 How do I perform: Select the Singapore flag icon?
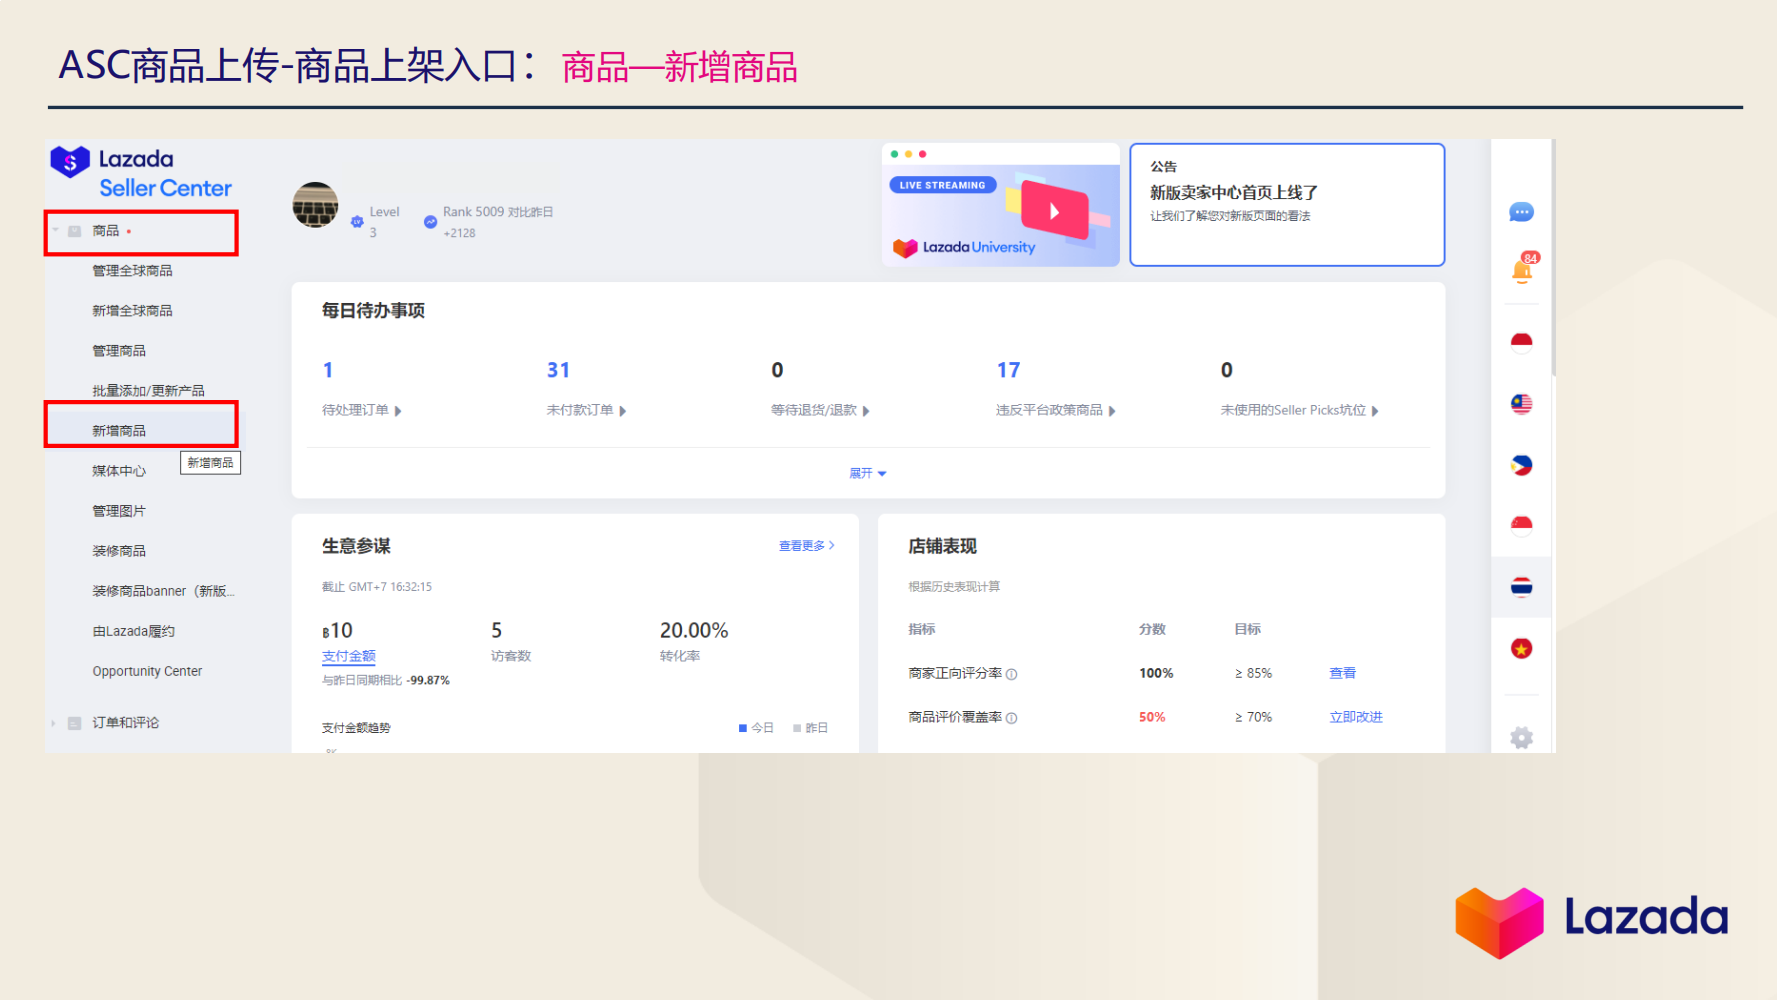click(x=1521, y=524)
